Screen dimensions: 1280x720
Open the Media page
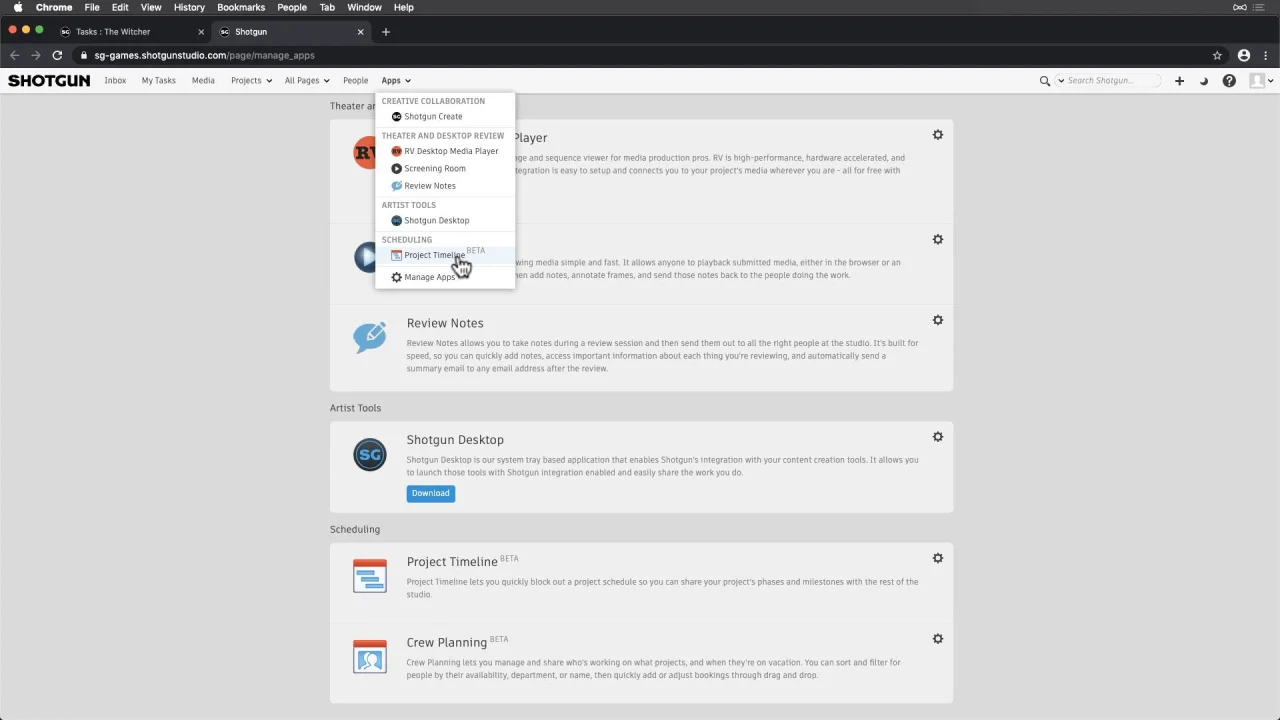click(203, 81)
